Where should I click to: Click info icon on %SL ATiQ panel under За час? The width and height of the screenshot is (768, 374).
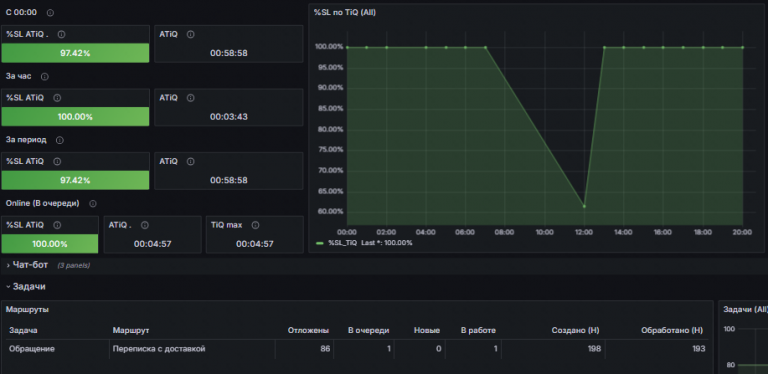[x=57, y=98]
